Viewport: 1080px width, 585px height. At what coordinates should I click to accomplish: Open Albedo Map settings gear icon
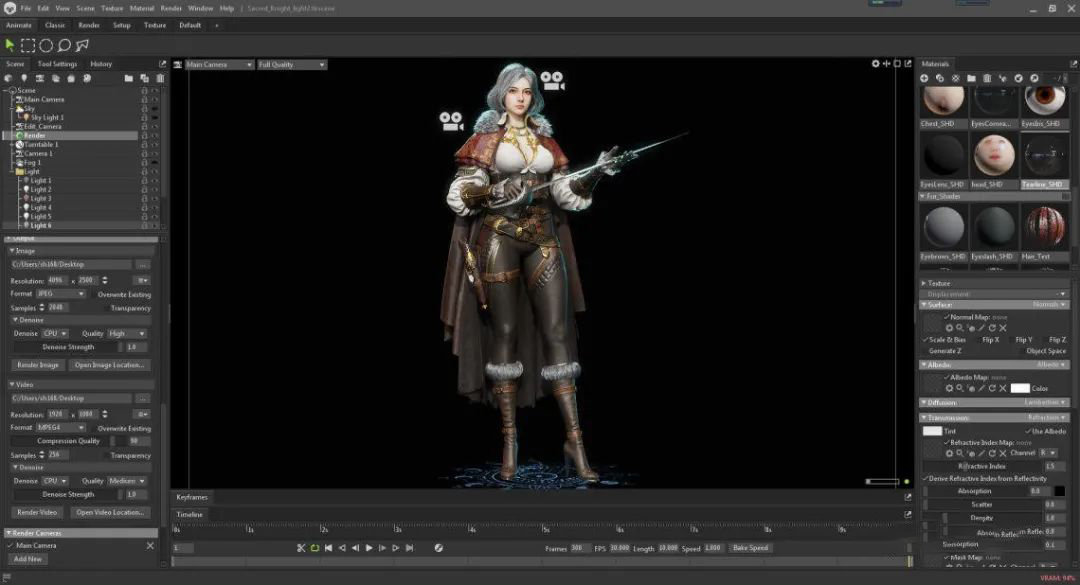click(949, 389)
